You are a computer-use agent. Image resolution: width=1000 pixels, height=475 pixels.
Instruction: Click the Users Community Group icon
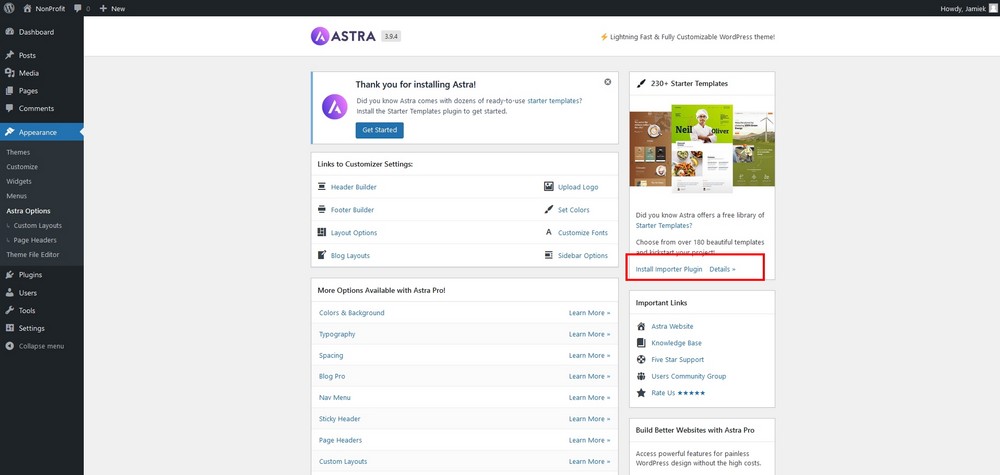coord(641,376)
